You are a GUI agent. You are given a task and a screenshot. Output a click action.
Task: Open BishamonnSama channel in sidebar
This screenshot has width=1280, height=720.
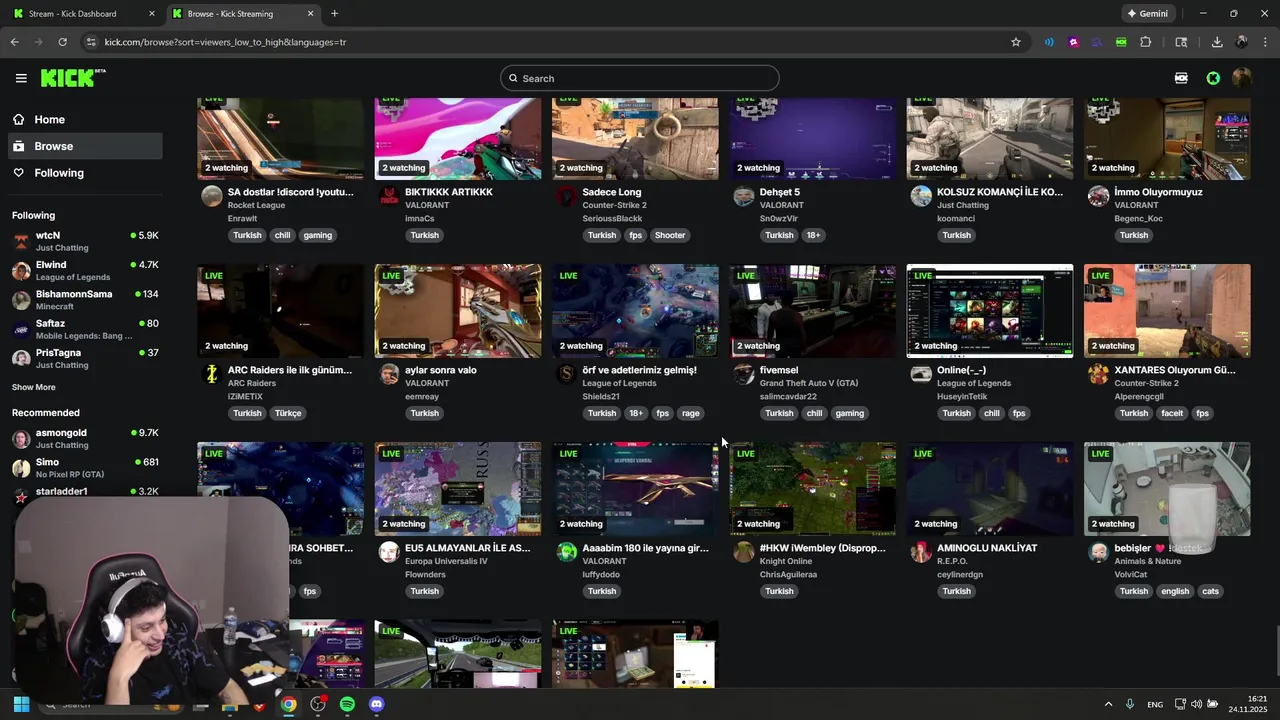tap(85, 300)
